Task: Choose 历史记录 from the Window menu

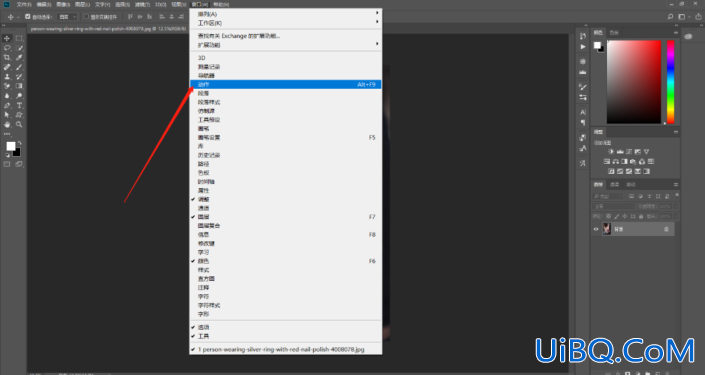Action: coord(286,155)
